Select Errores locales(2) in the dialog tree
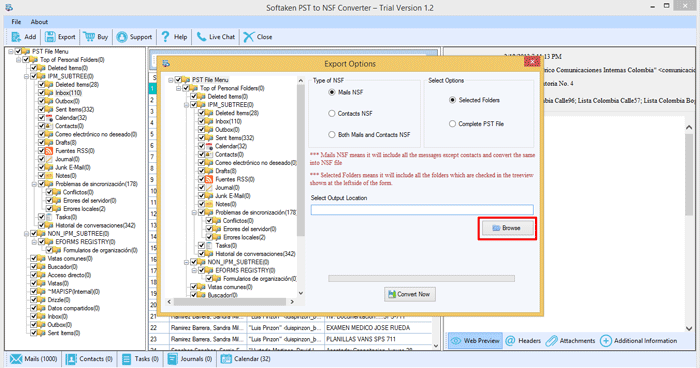Viewport: 700px width, 368px height. click(244, 237)
